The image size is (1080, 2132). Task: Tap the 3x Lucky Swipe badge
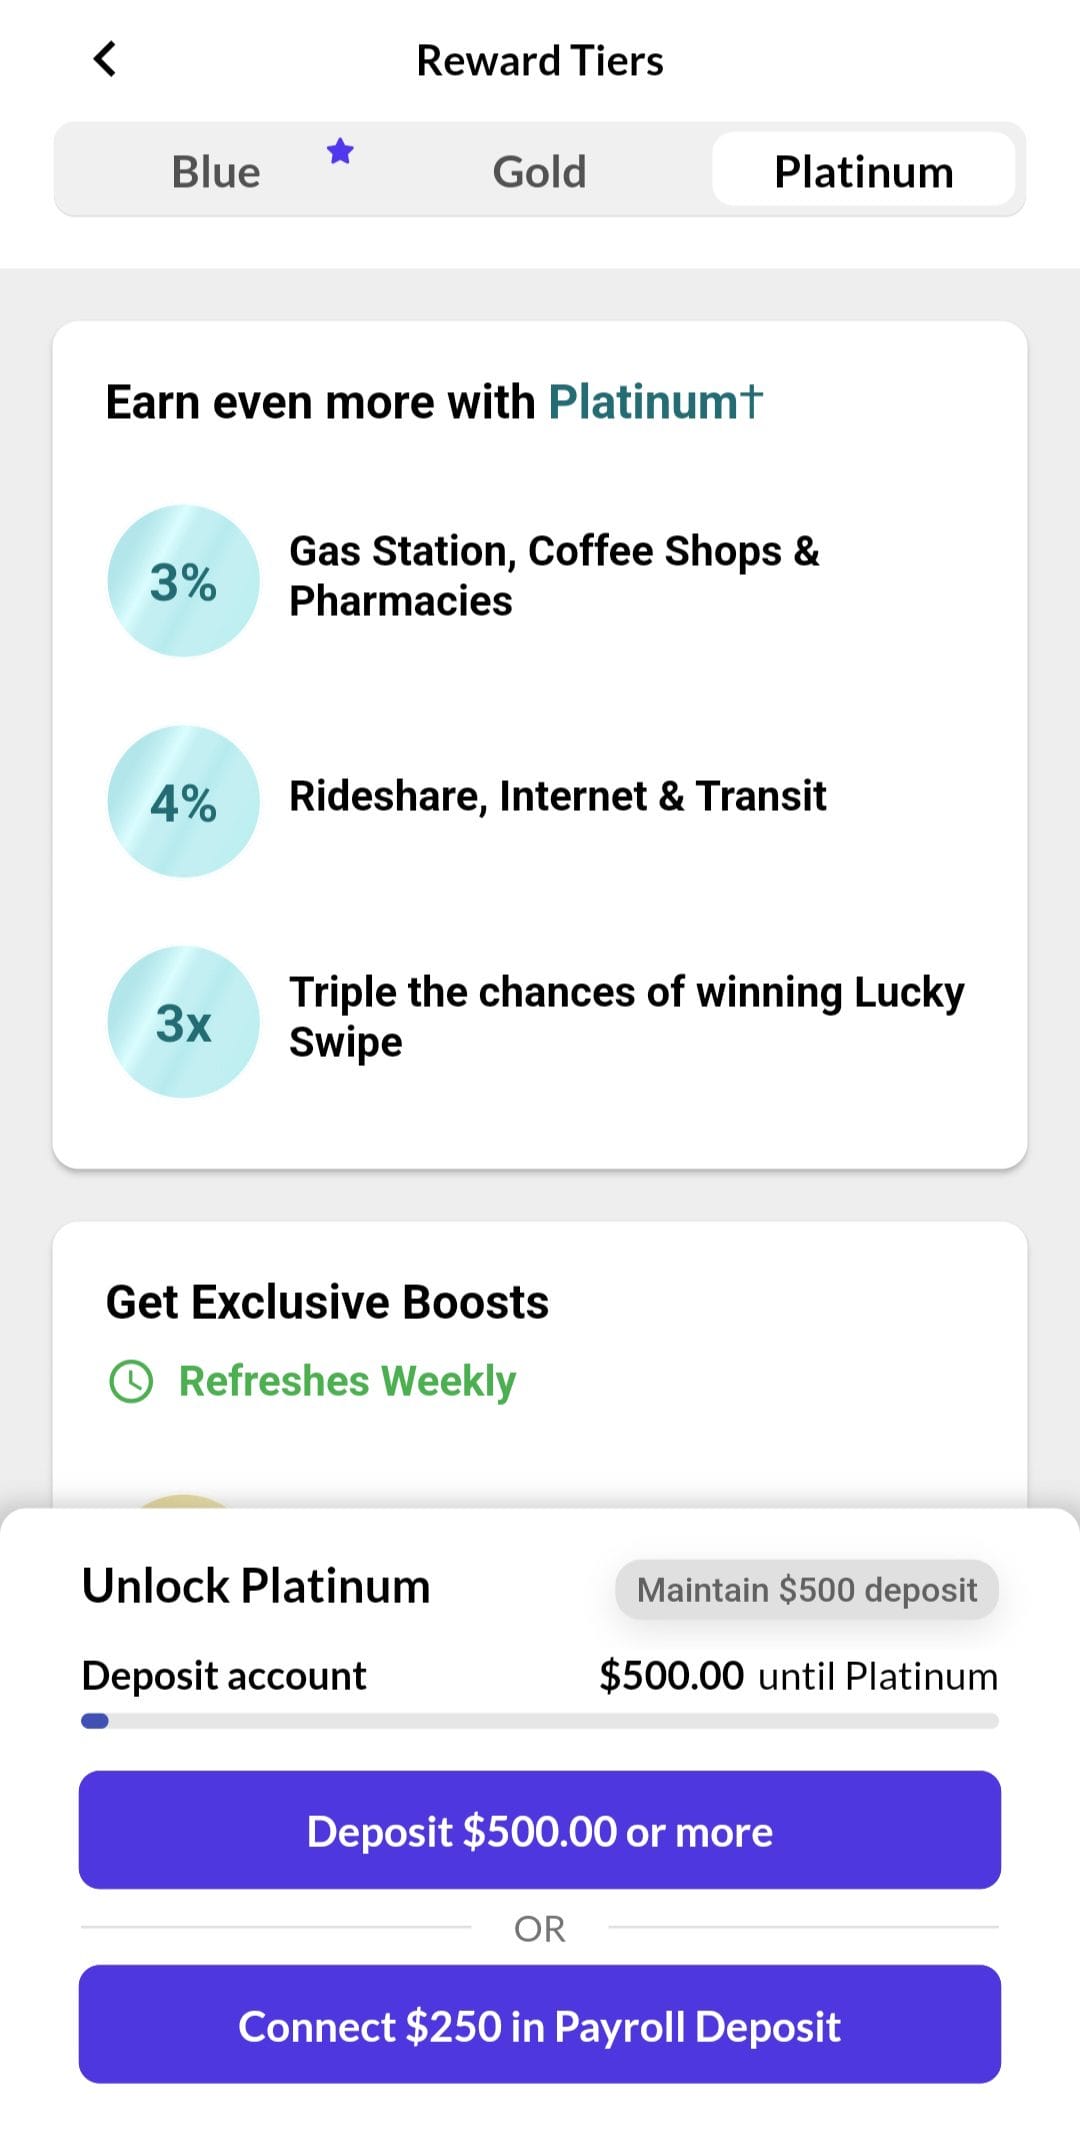183,1022
